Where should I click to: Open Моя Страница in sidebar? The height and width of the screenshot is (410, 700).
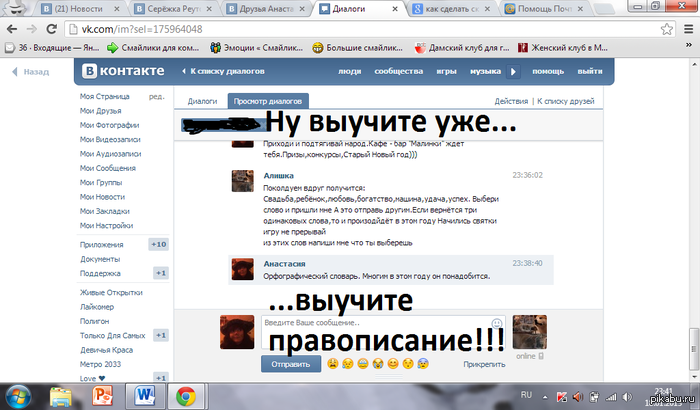point(104,96)
